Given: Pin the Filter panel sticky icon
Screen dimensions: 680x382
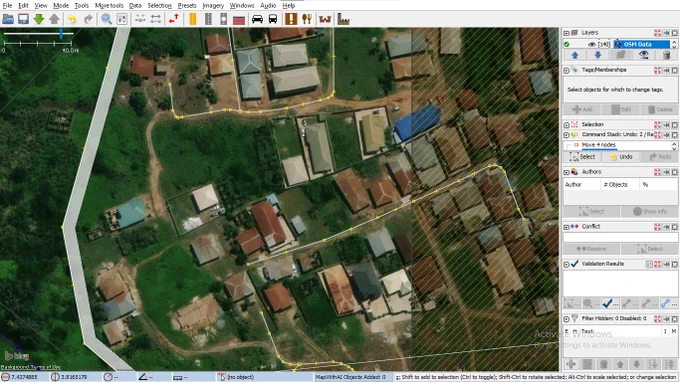Looking at the screenshot, I should tap(666, 319).
